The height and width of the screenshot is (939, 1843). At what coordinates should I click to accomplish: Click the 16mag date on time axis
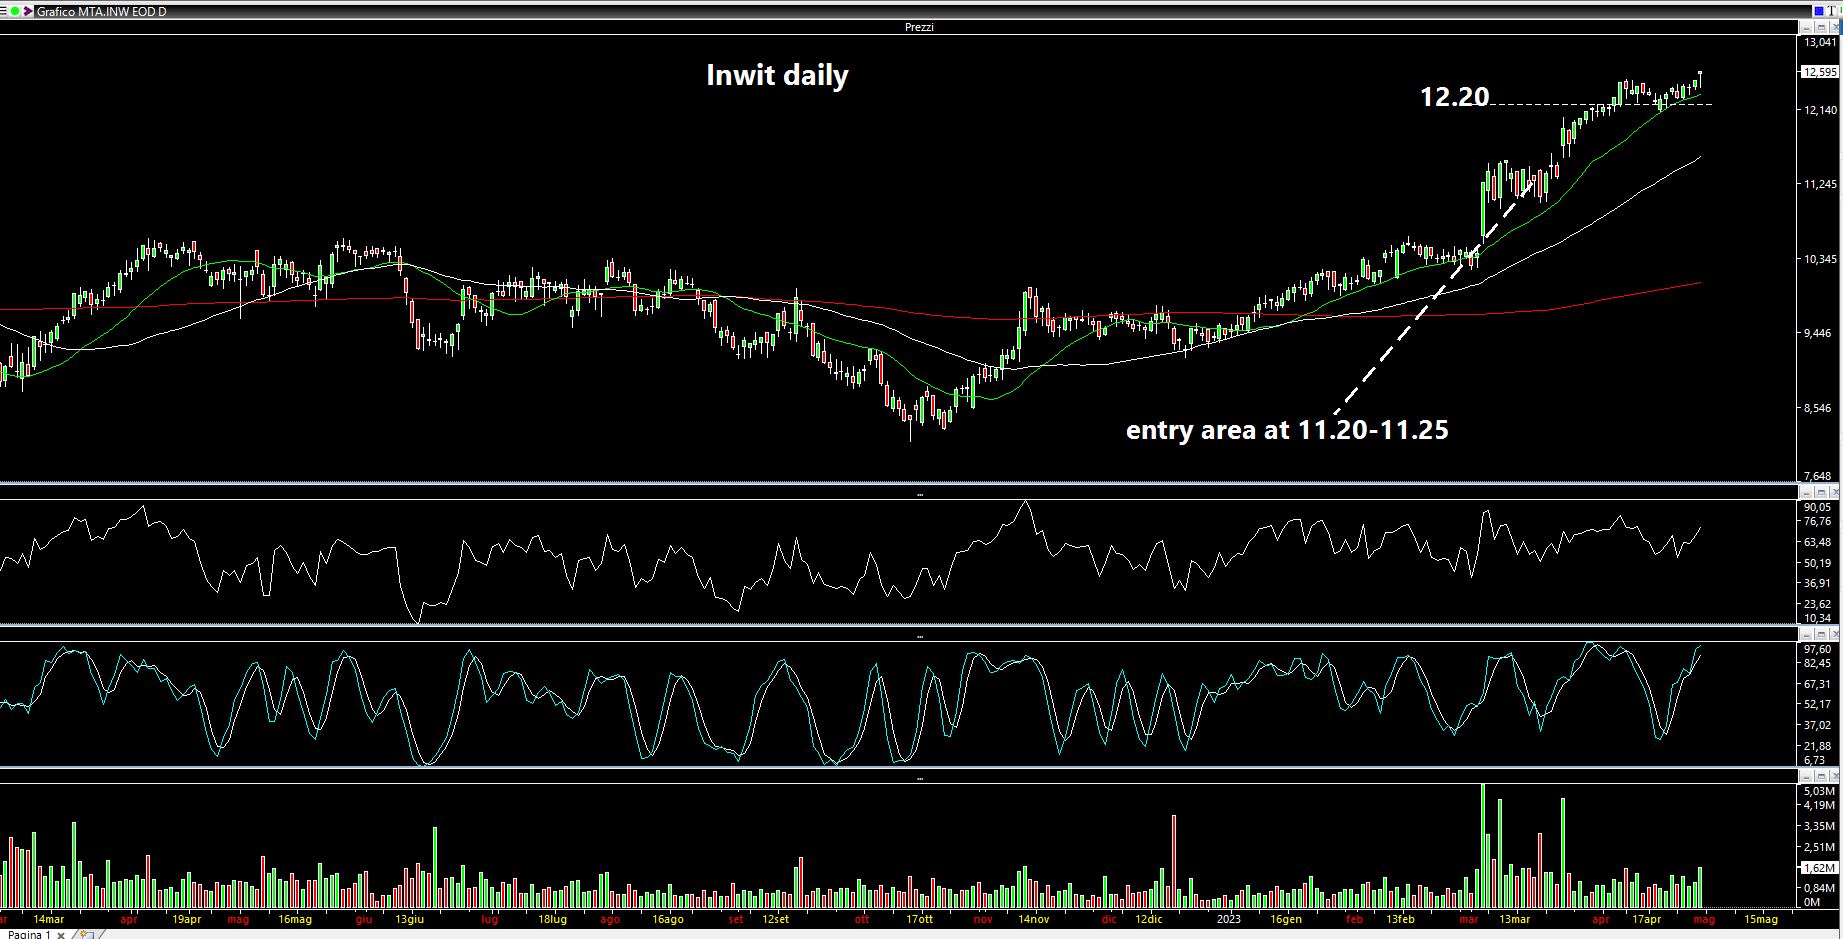[295, 919]
